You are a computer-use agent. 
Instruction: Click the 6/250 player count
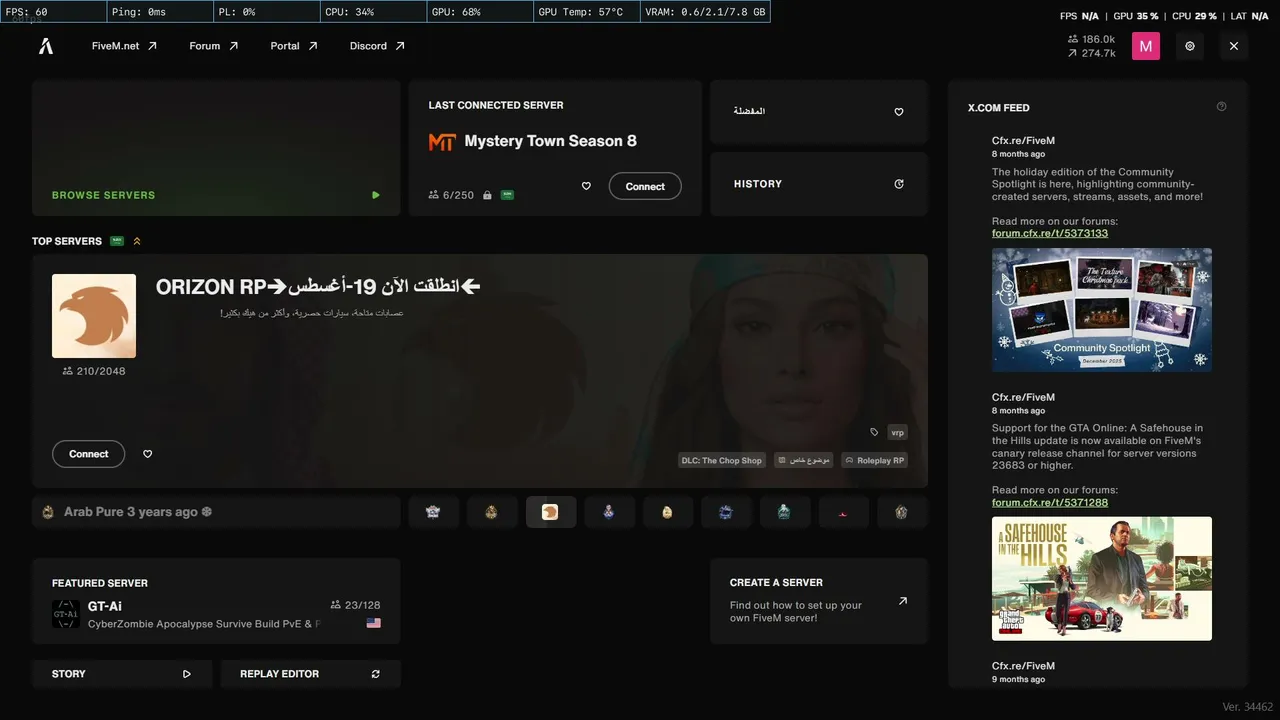point(451,195)
